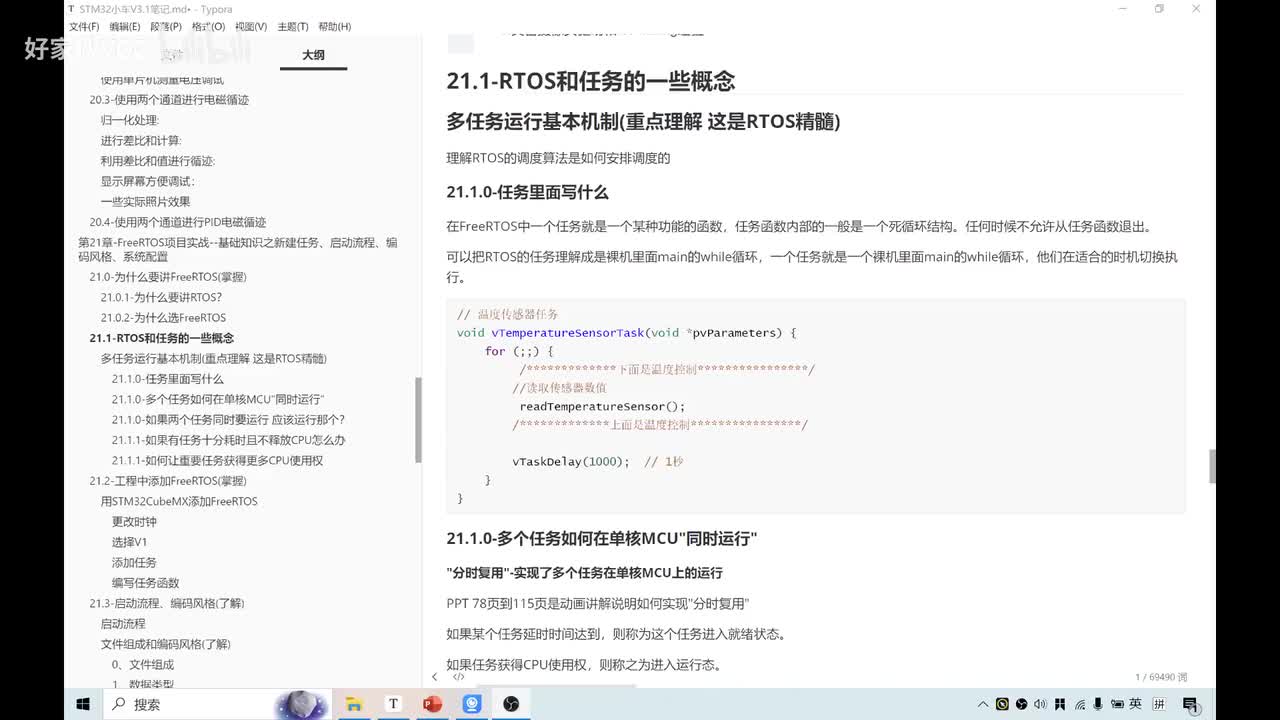Jump to 利用差比和值进行循迹 in outline
The image size is (1280, 720).
click(x=157, y=161)
